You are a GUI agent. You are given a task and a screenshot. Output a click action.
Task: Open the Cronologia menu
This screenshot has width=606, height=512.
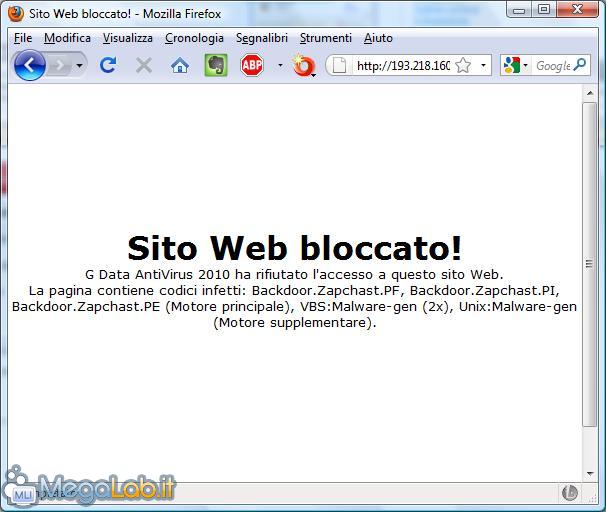tap(194, 38)
